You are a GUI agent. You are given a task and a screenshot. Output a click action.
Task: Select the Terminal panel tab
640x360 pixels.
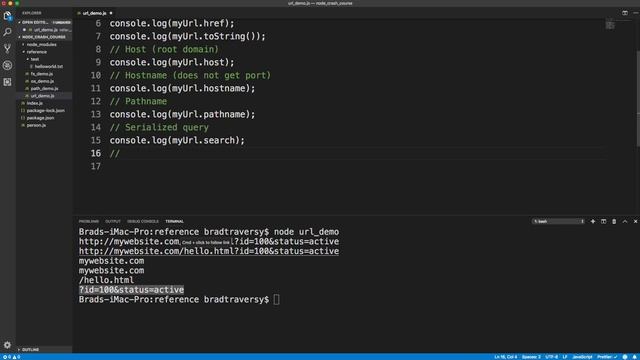(174, 221)
